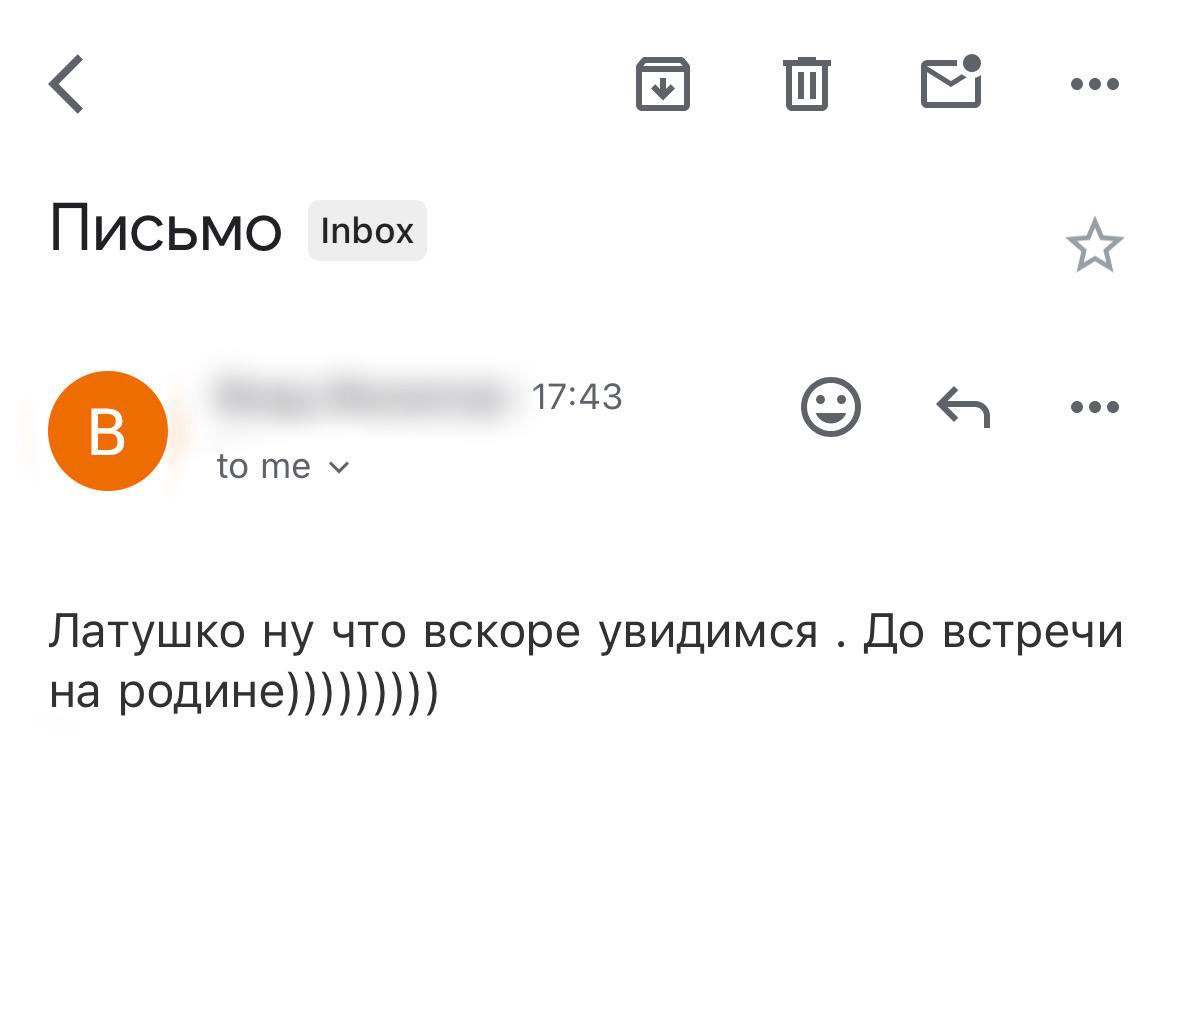The height and width of the screenshot is (1020, 1179).
Task: Toggle the unread status icon
Action: (x=950, y=84)
